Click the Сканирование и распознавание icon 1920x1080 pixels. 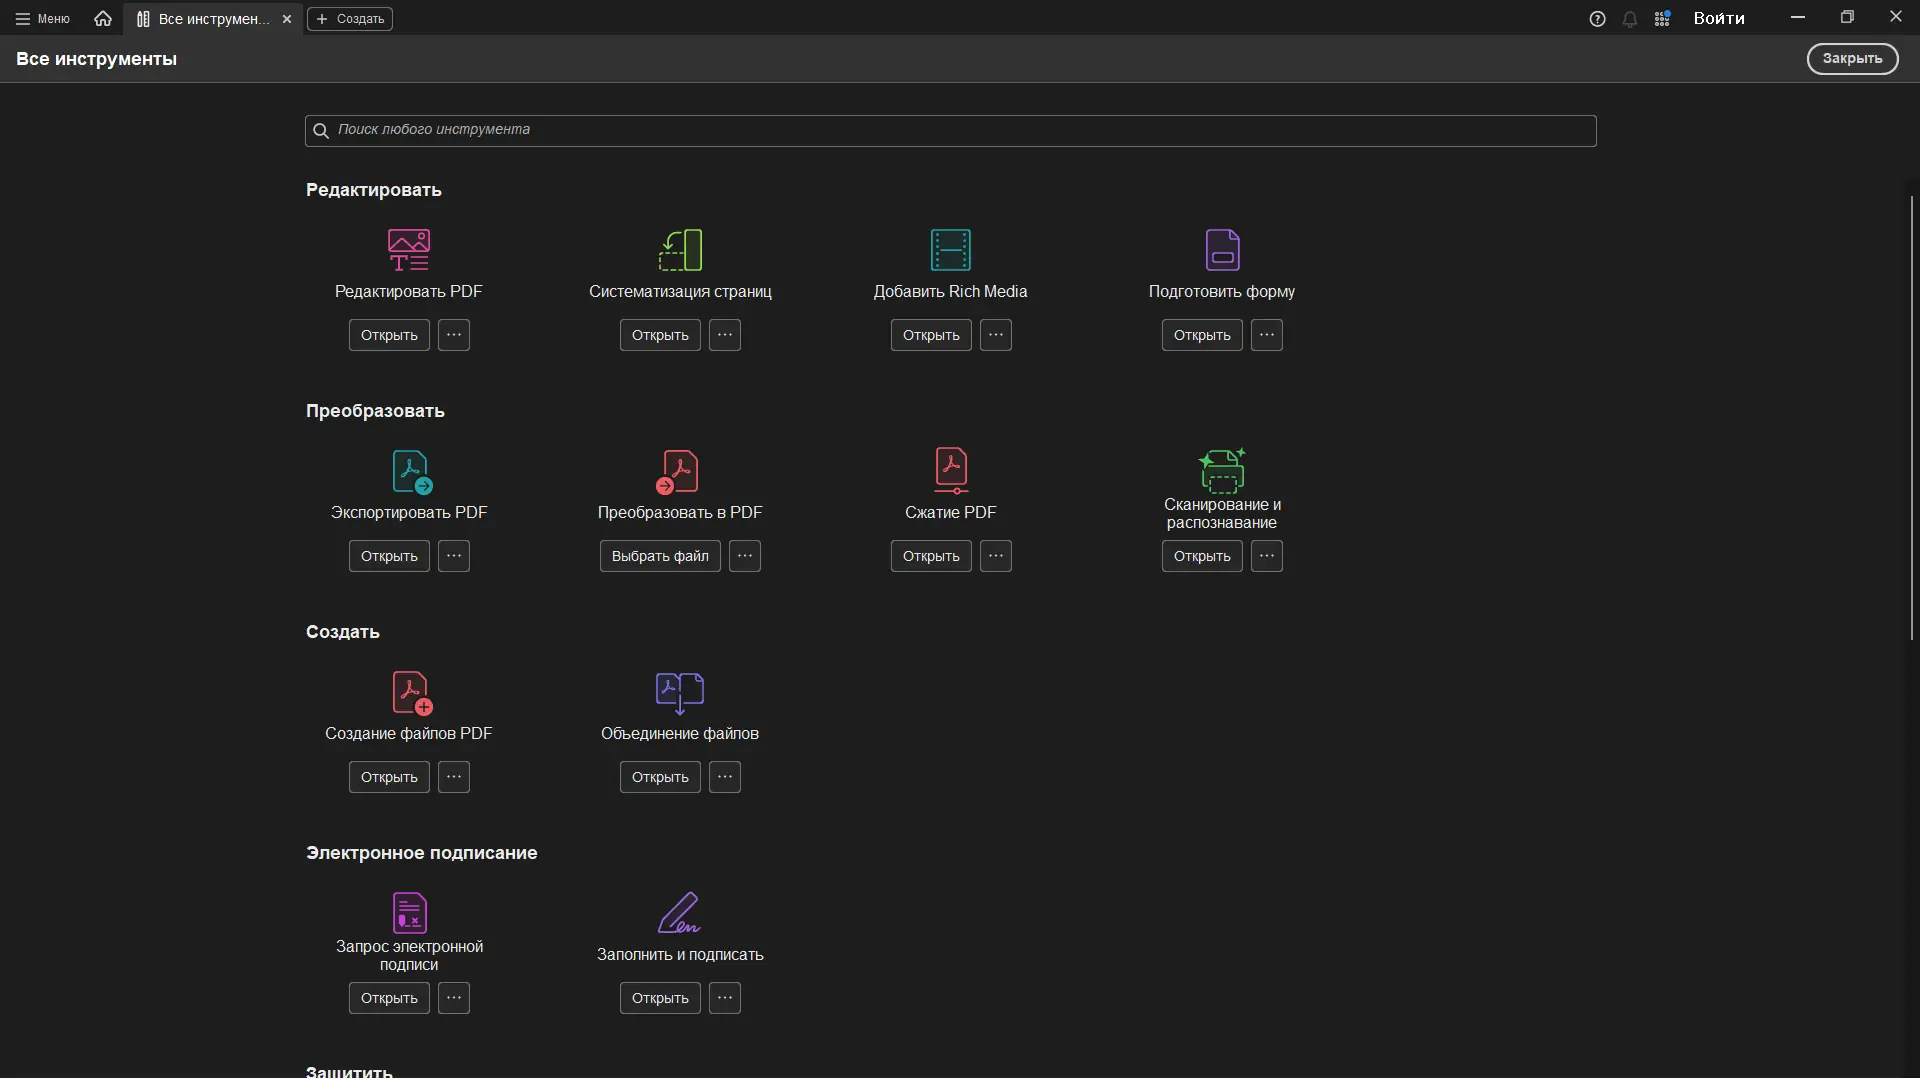click(1222, 470)
